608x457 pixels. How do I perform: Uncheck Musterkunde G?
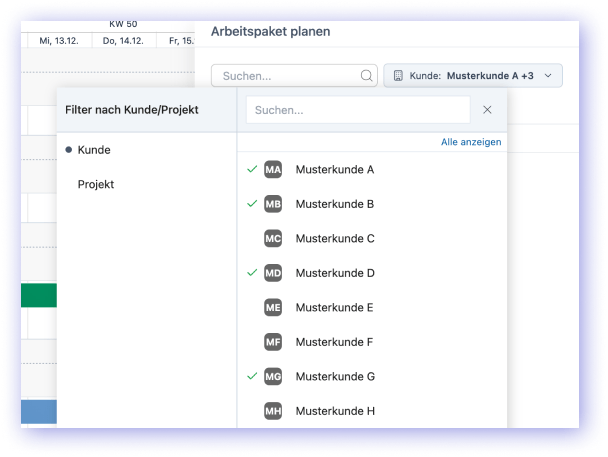[x=372, y=377]
